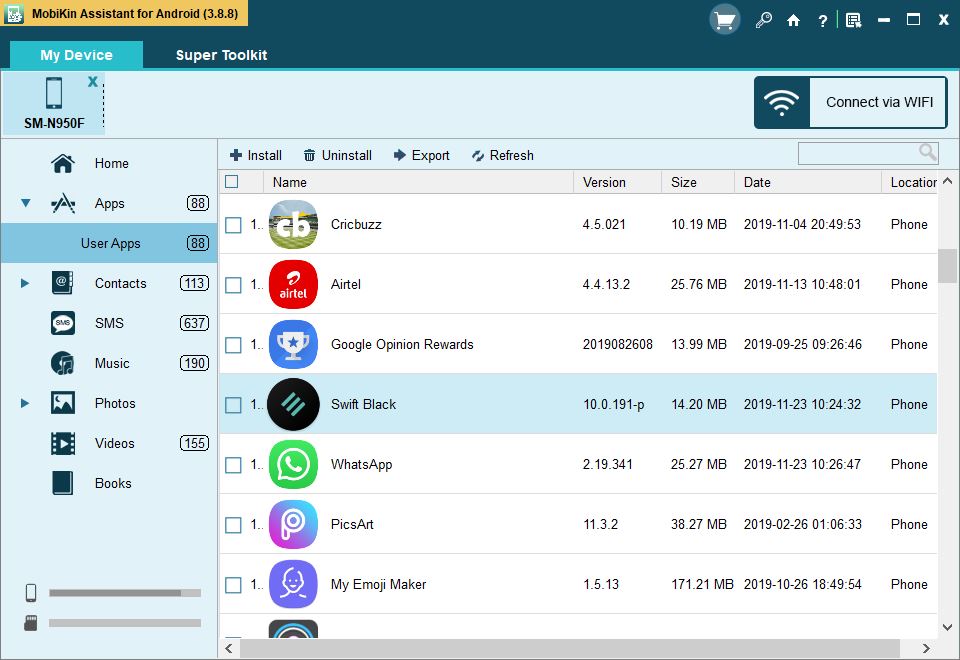The height and width of the screenshot is (660, 960).
Task: Click the Home sidebar icon
Action: point(63,163)
